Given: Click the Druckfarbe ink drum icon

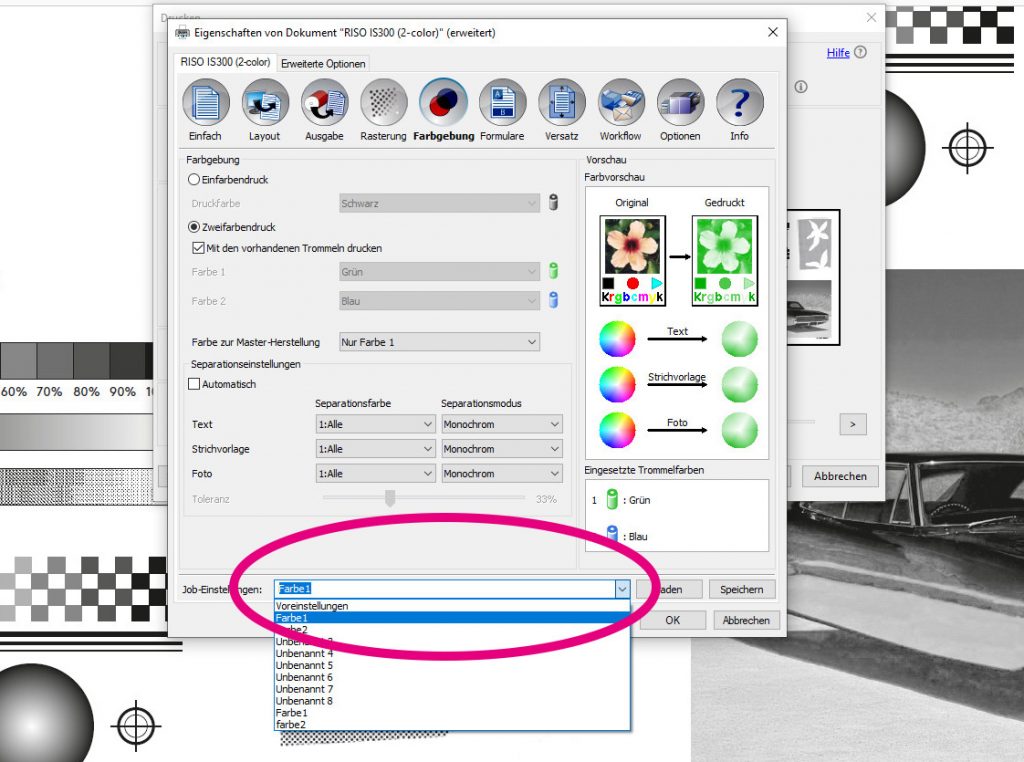Looking at the screenshot, I should pos(553,202).
